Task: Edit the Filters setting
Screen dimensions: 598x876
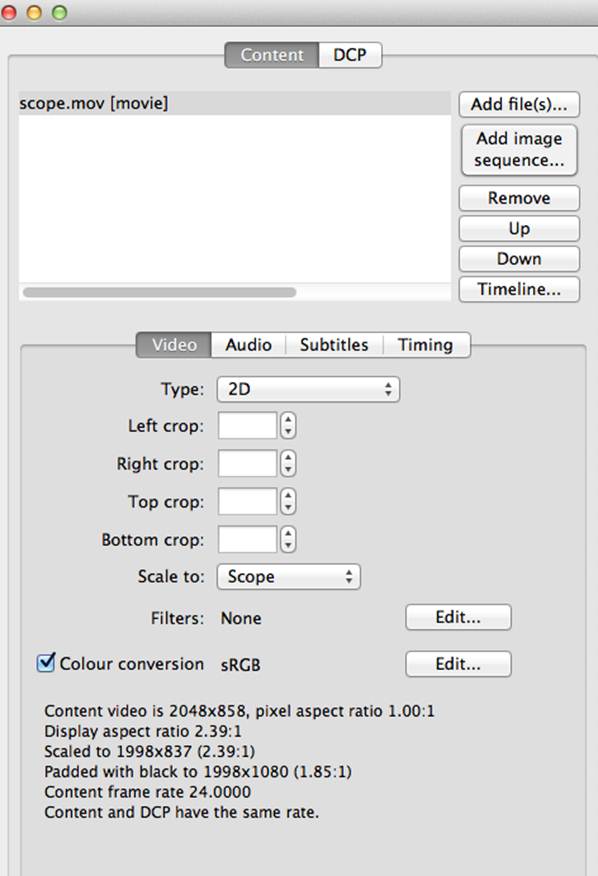Action: [458, 617]
